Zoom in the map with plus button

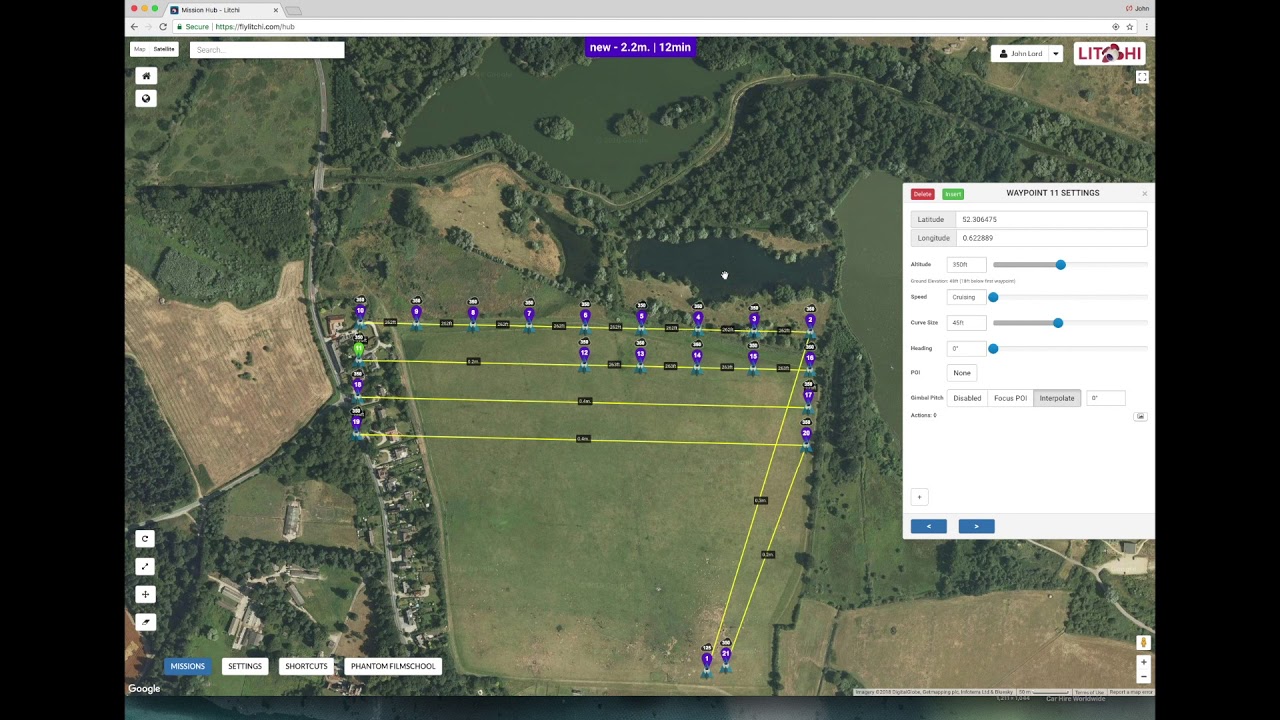coord(1143,662)
